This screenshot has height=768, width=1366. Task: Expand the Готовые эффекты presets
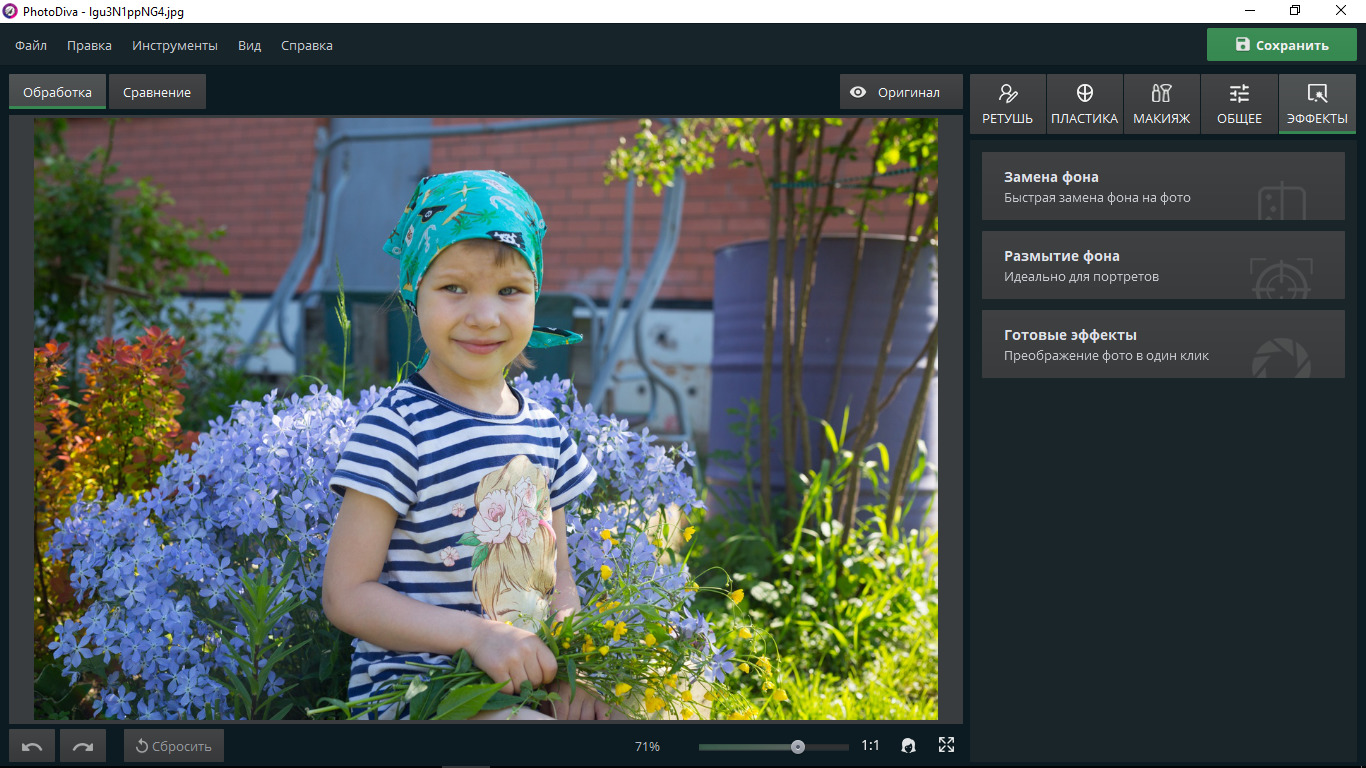[x=1162, y=344]
